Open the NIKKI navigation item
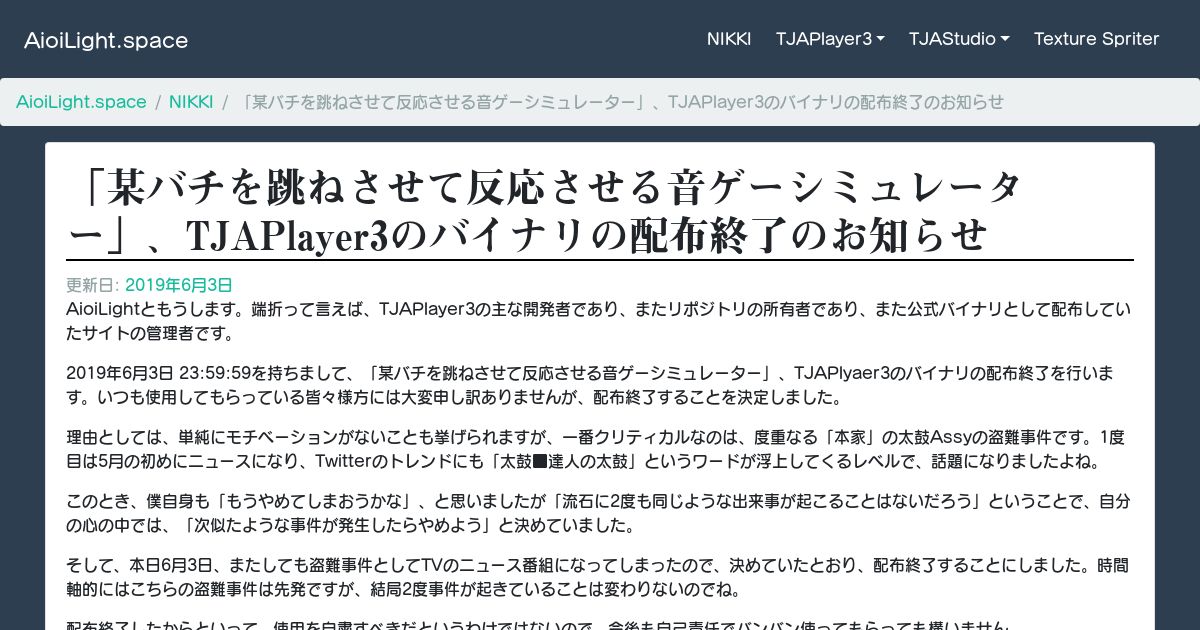 point(729,39)
